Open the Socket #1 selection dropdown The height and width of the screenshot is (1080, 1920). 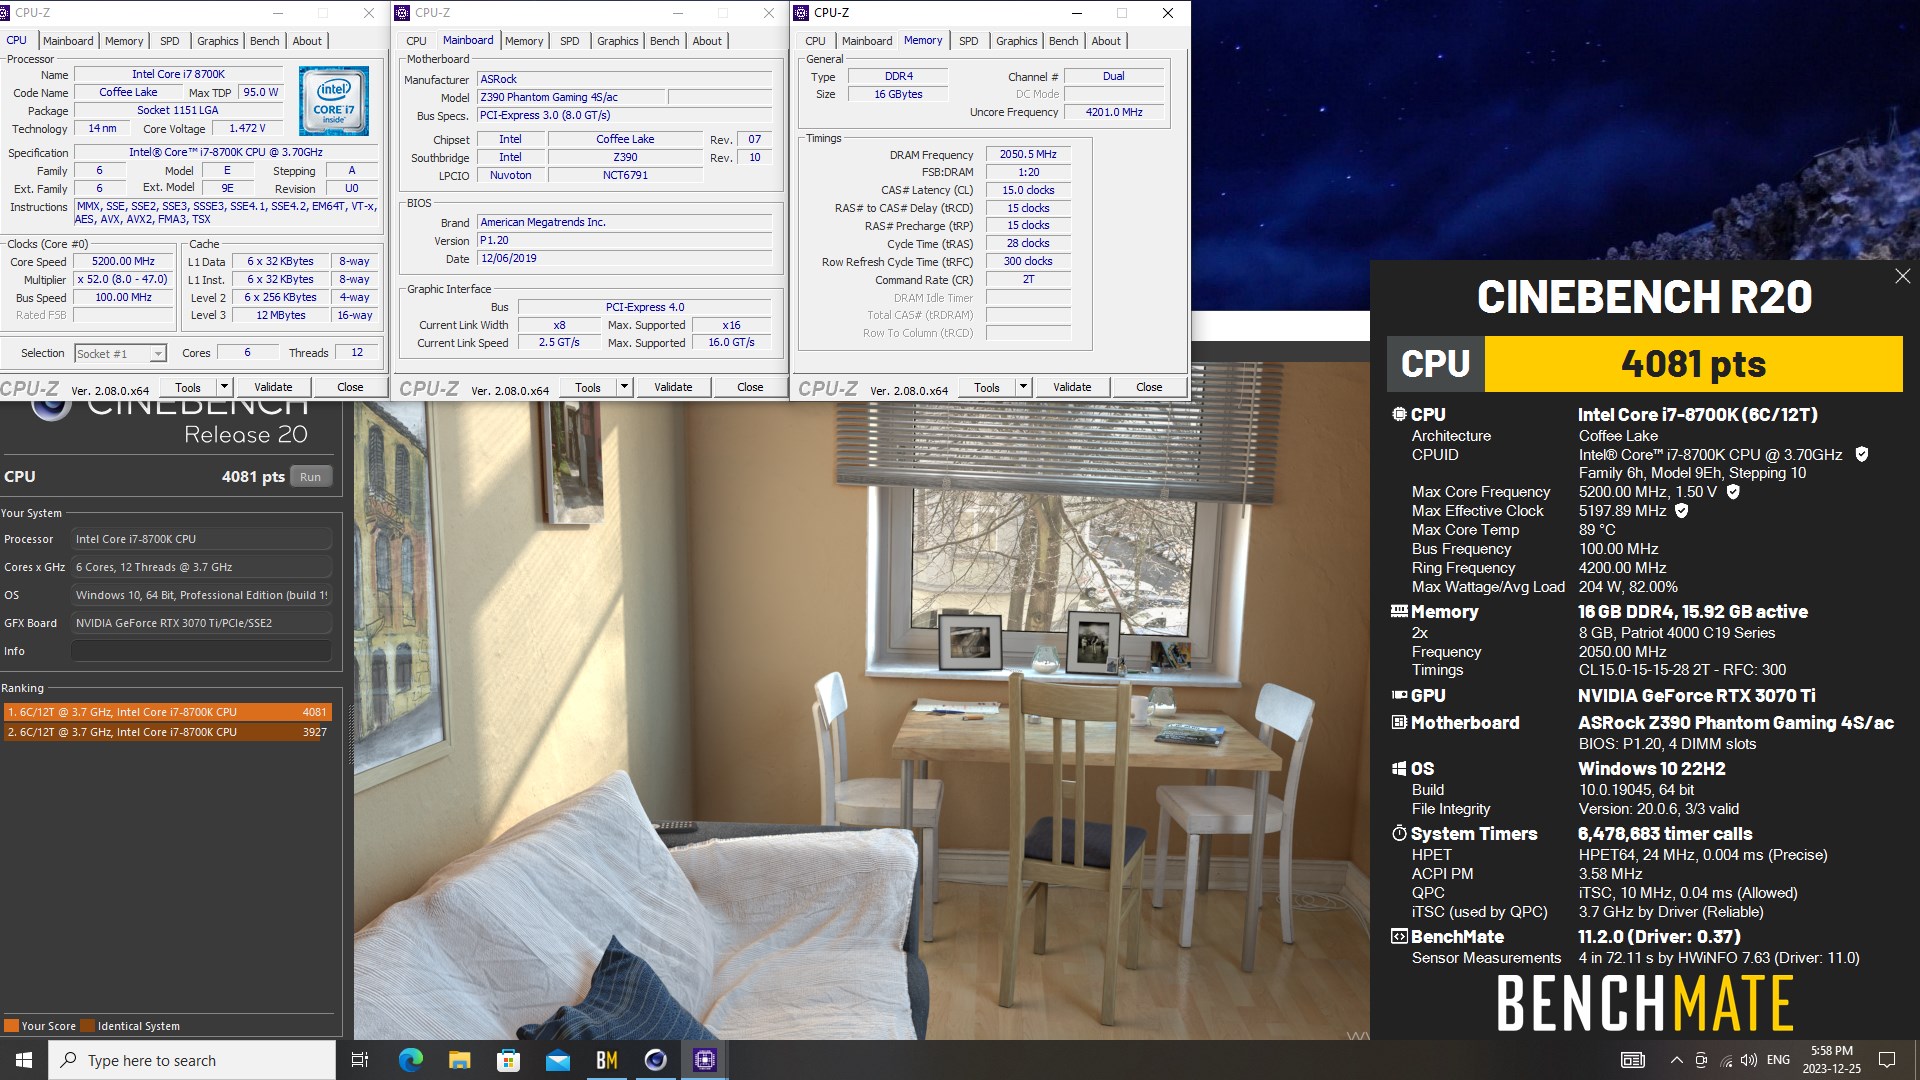120,353
